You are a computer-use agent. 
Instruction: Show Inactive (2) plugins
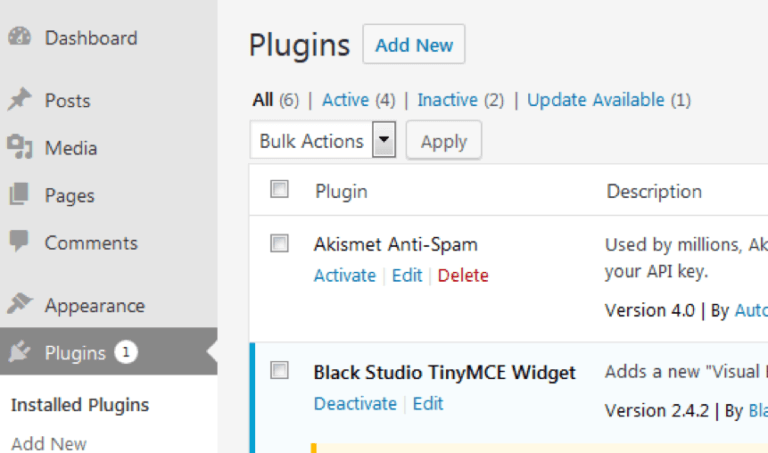[x=460, y=100]
